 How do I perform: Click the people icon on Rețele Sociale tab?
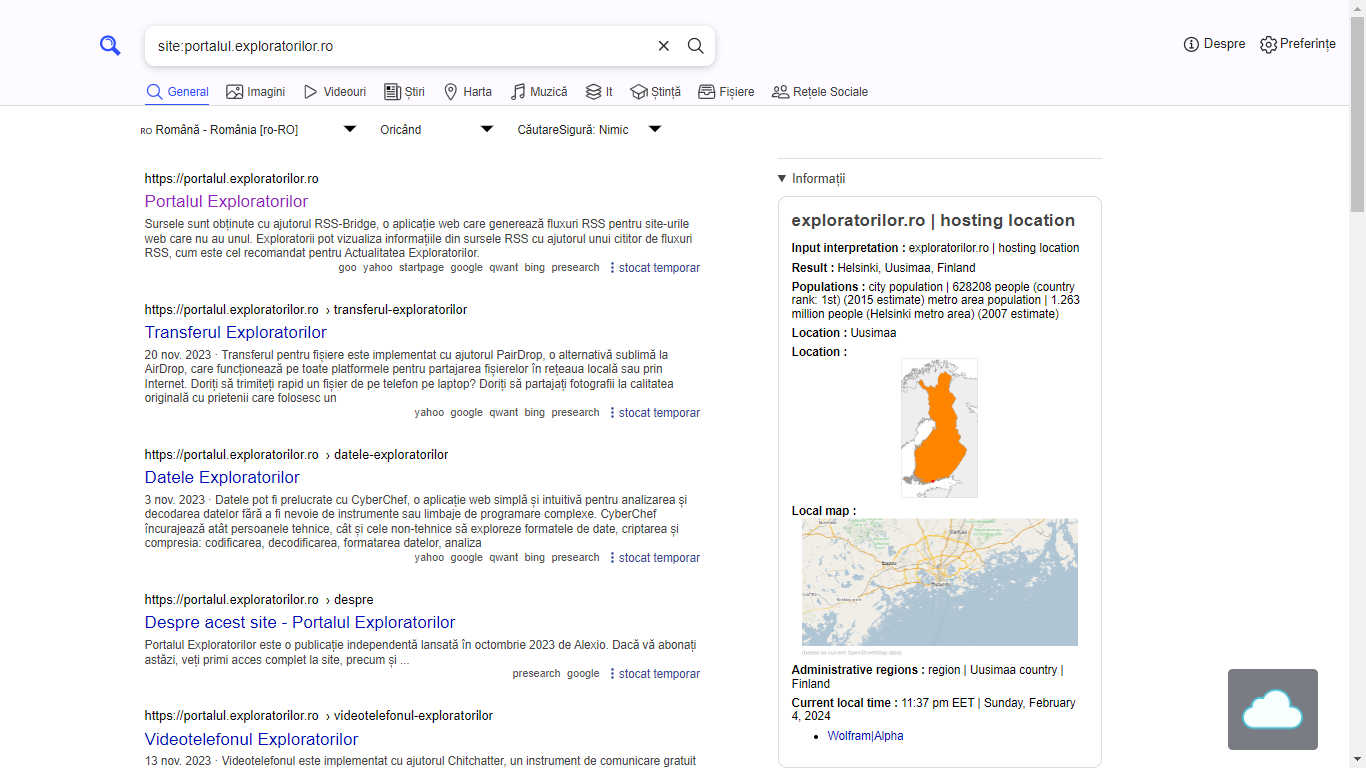779,91
